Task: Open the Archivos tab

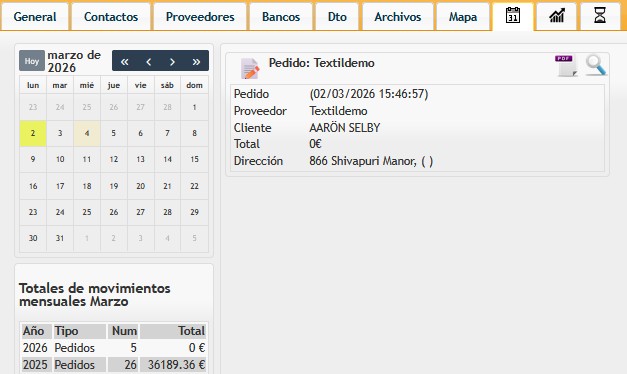Action: 397,17
